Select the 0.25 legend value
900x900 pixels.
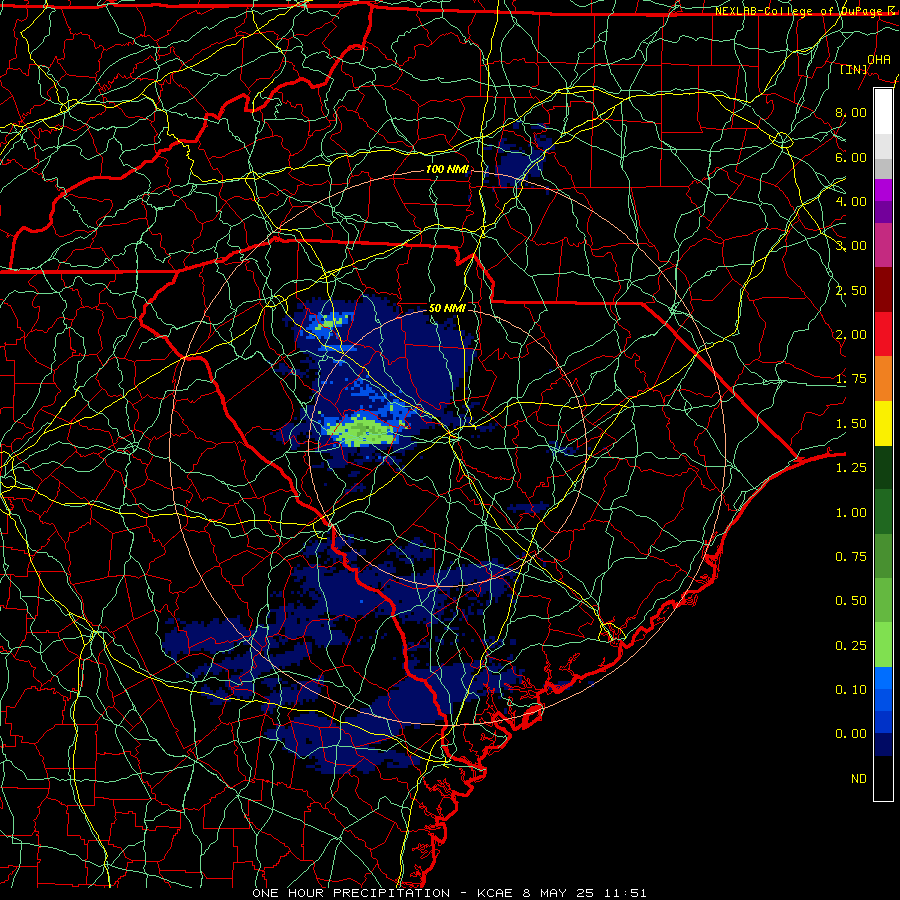pos(851,646)
